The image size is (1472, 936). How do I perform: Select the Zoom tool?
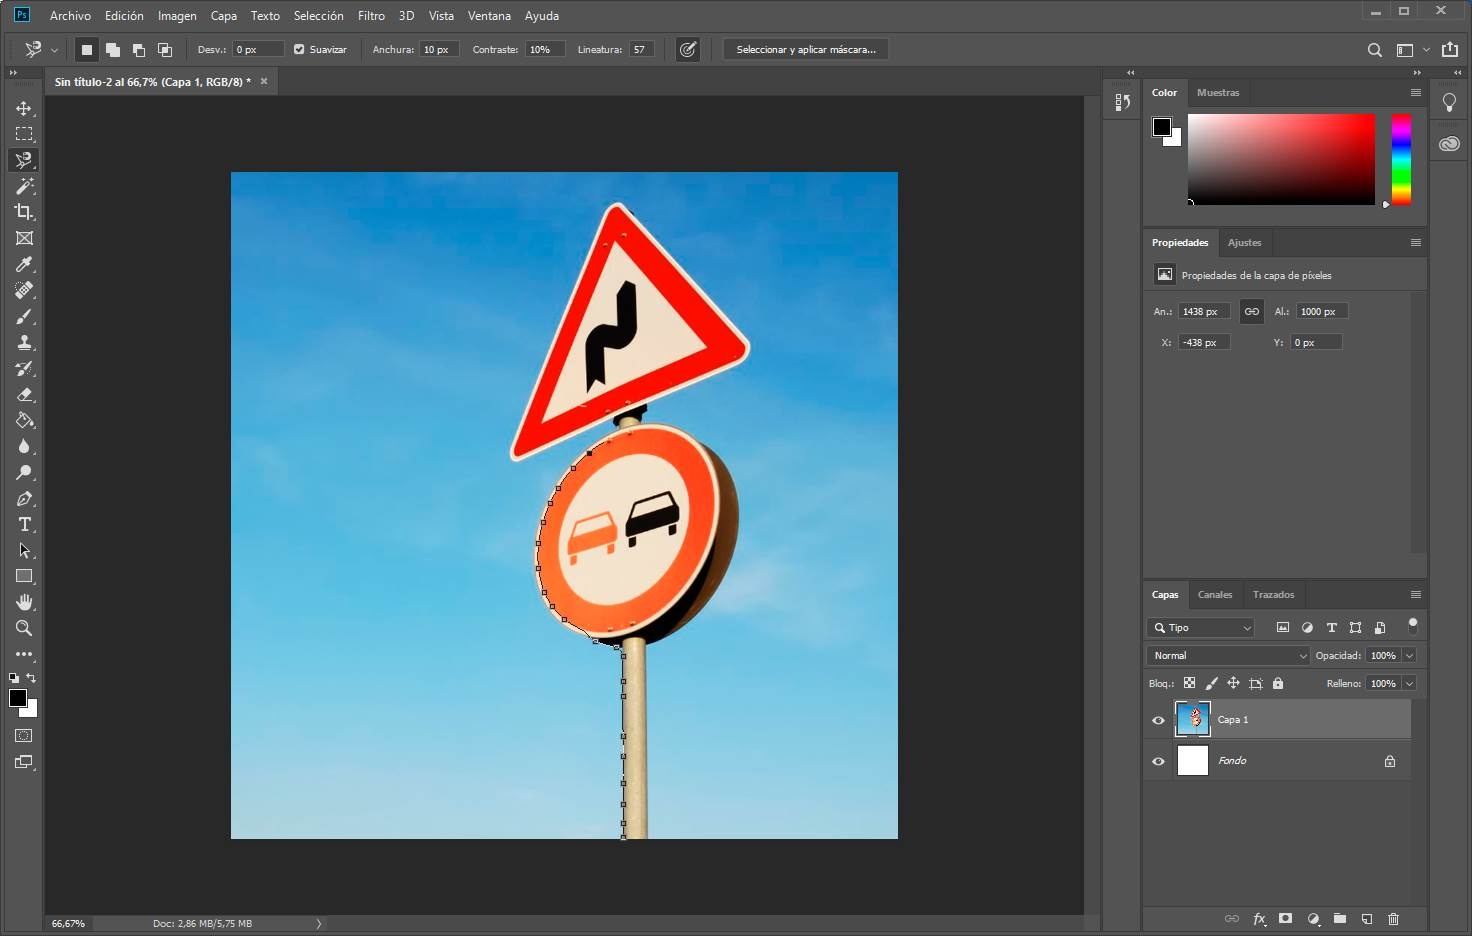pyautogui.click(x=24, y=628)
